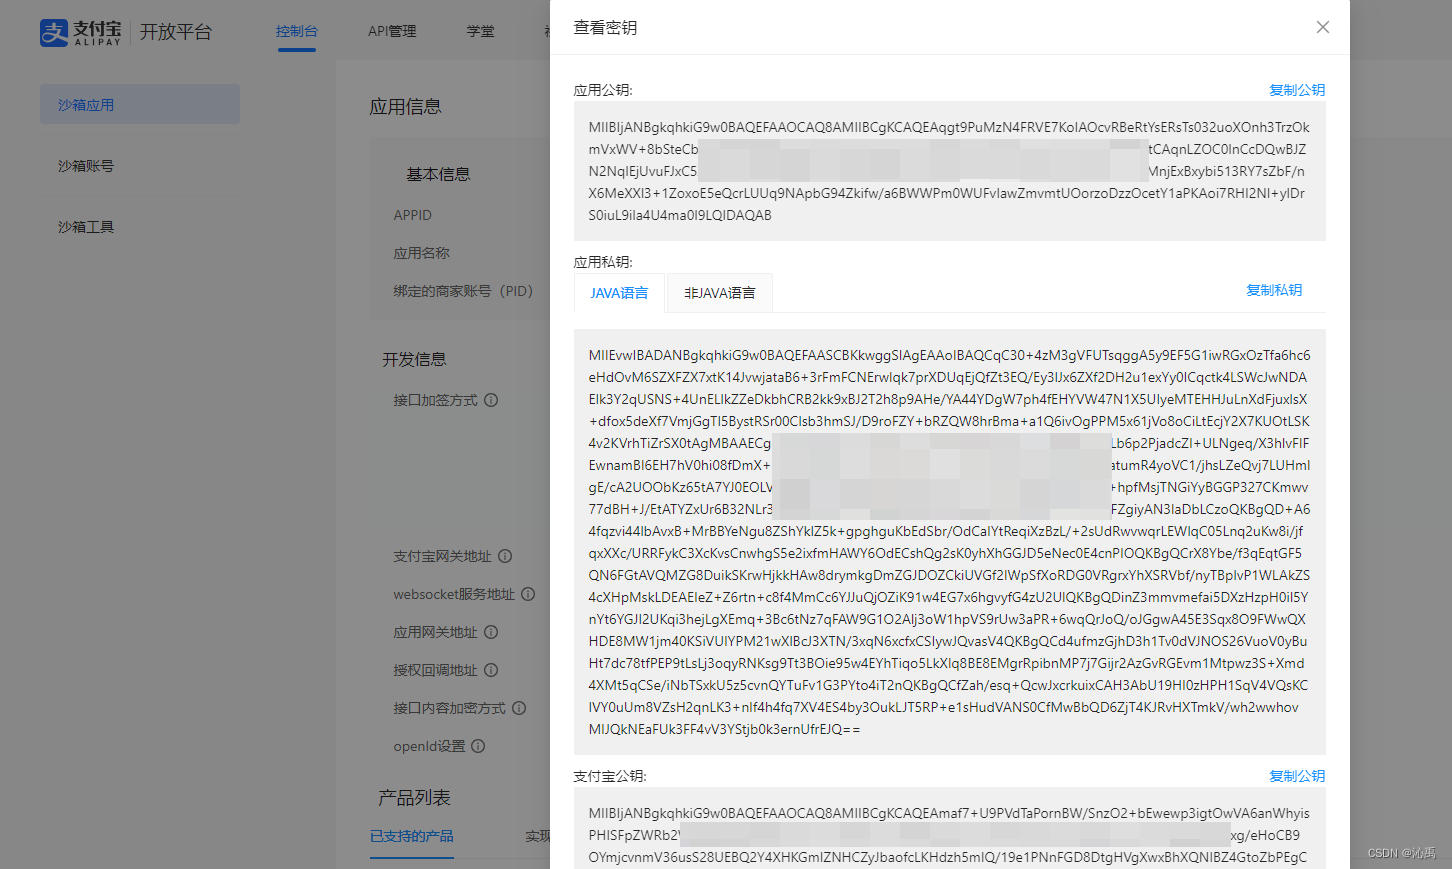Switch to 已支持的产品 tab
This screenshot has width=1452, height=869.
pyautogui.click(x=412, y=836)
